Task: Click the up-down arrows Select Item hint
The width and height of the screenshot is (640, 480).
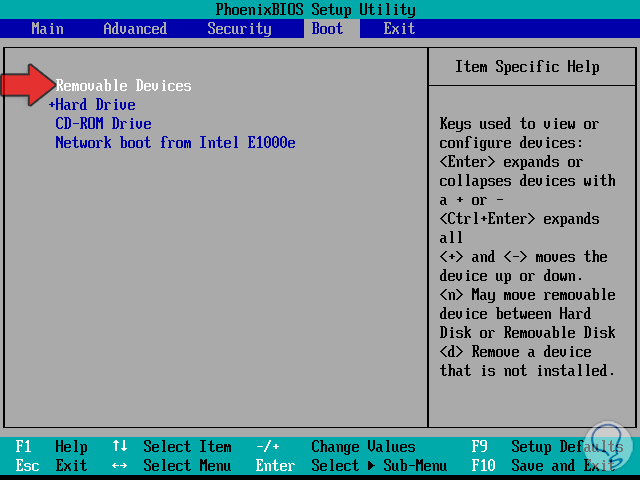Action: click(x=172, y=447)
